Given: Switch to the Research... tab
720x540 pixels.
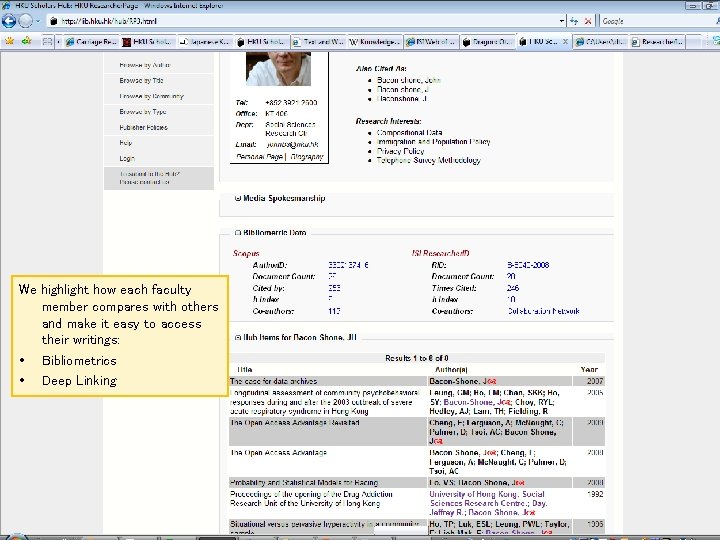Looking at the screenshot, I should [657, 42].
